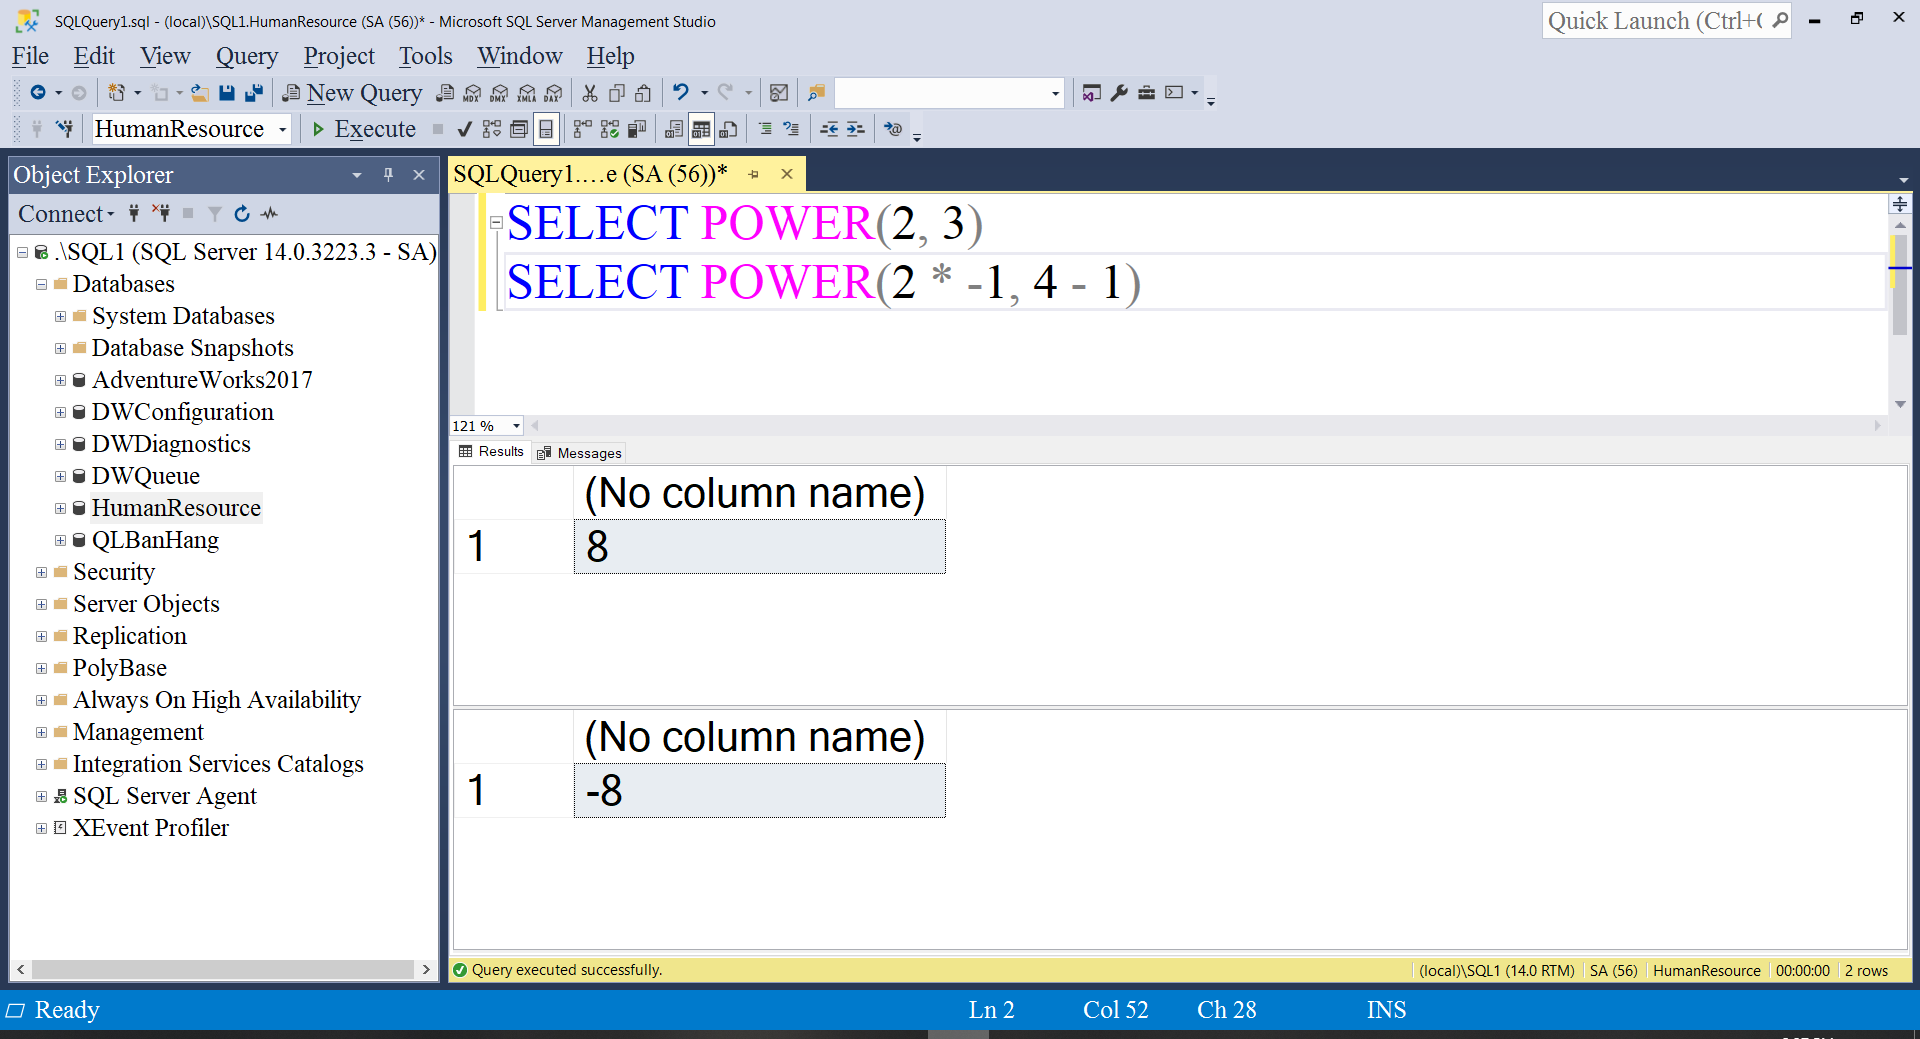Image resolution: width=1920 pixels, height=1039 pixels.
Task: Click the Properties wrench icon
Action: (1119, 93)
